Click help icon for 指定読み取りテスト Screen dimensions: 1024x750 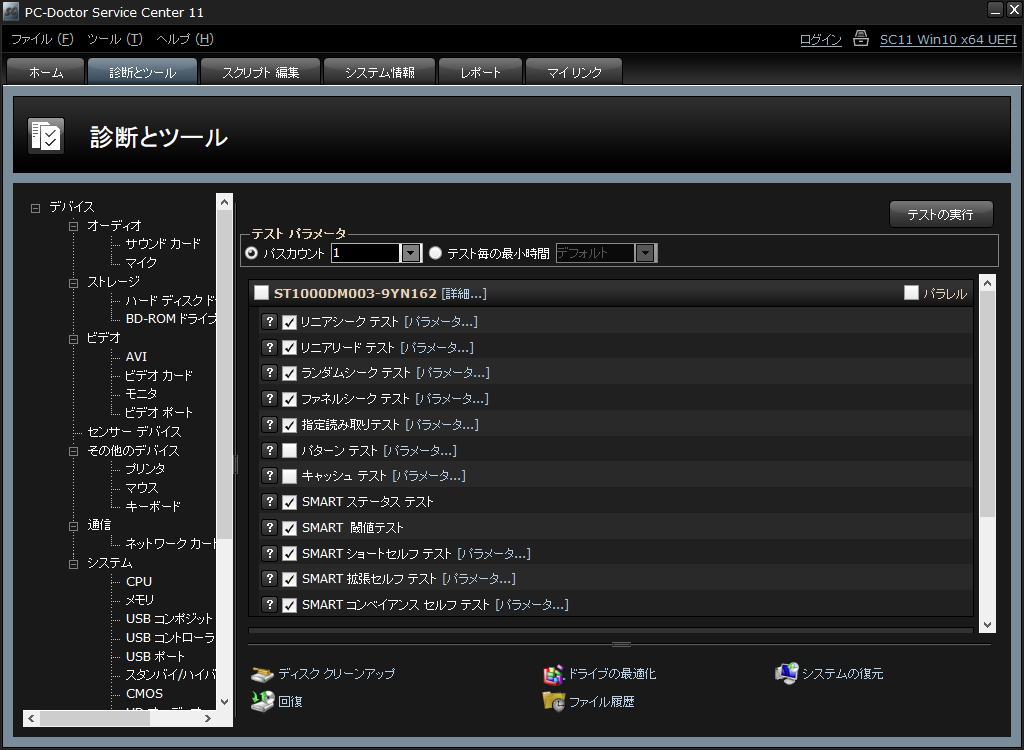pos(269,424)
